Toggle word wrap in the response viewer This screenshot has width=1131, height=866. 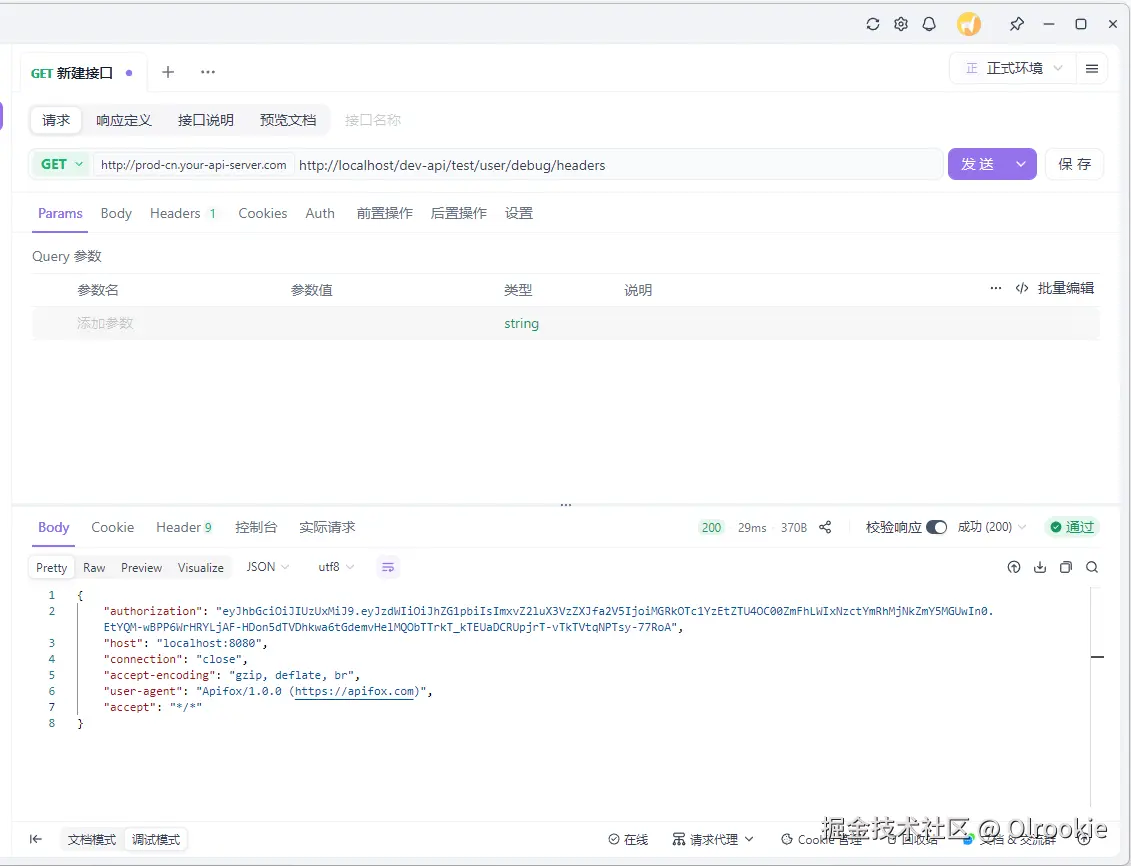click(388, 566)
